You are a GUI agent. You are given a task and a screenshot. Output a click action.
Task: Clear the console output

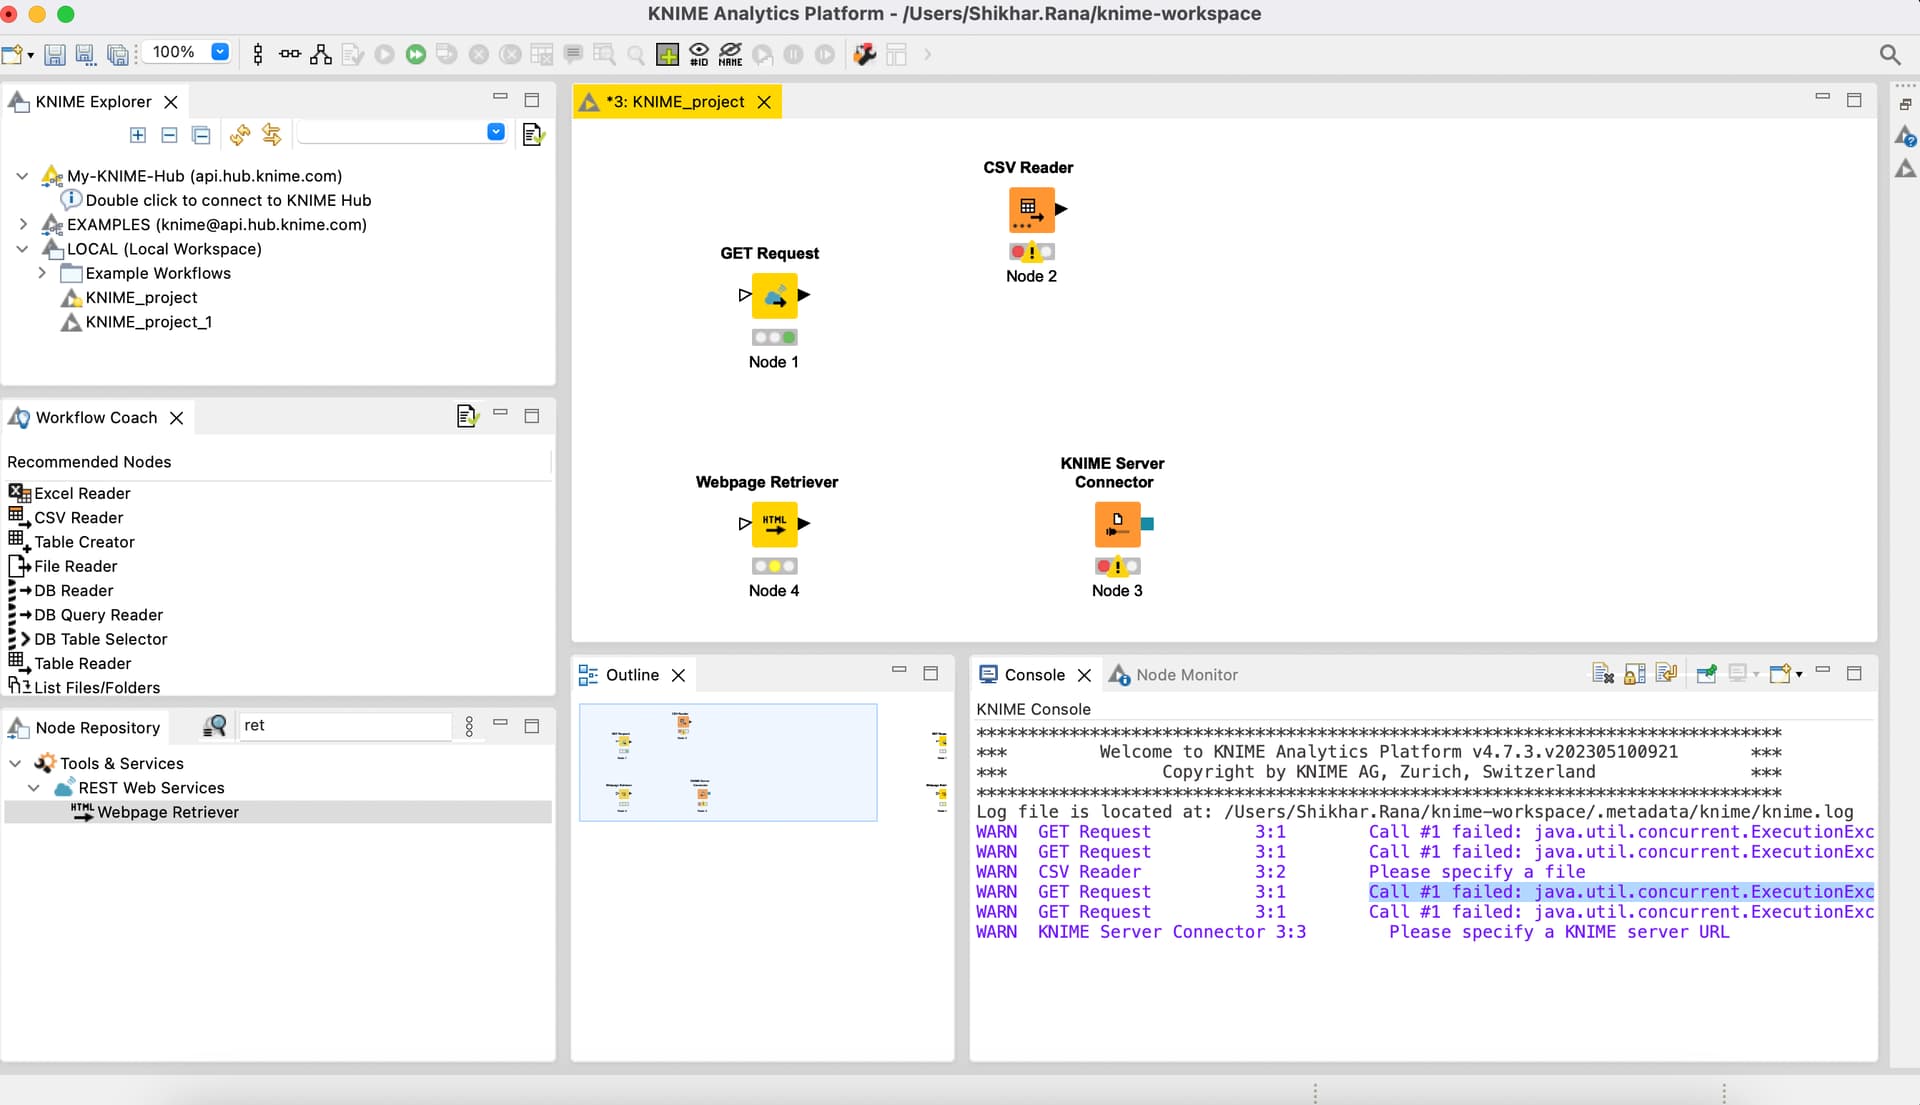click(x=1603, y=674)
